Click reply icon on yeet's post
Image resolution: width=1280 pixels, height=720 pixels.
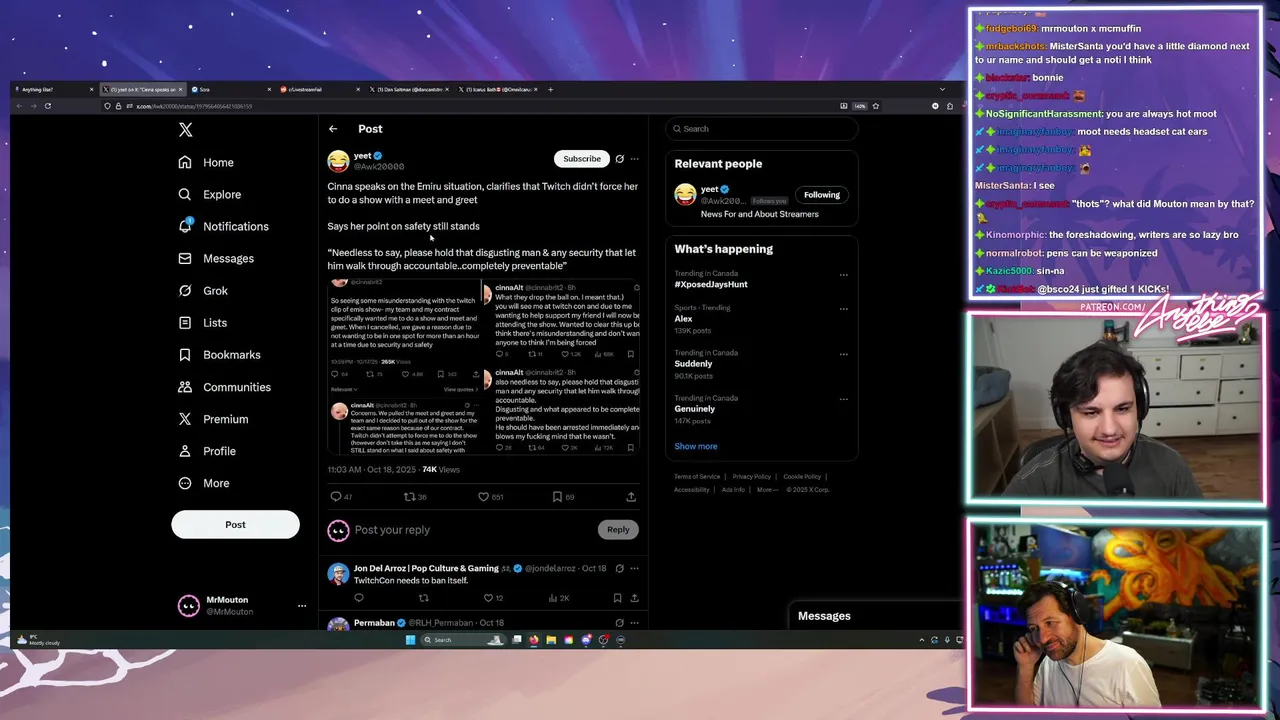point(336,496)
